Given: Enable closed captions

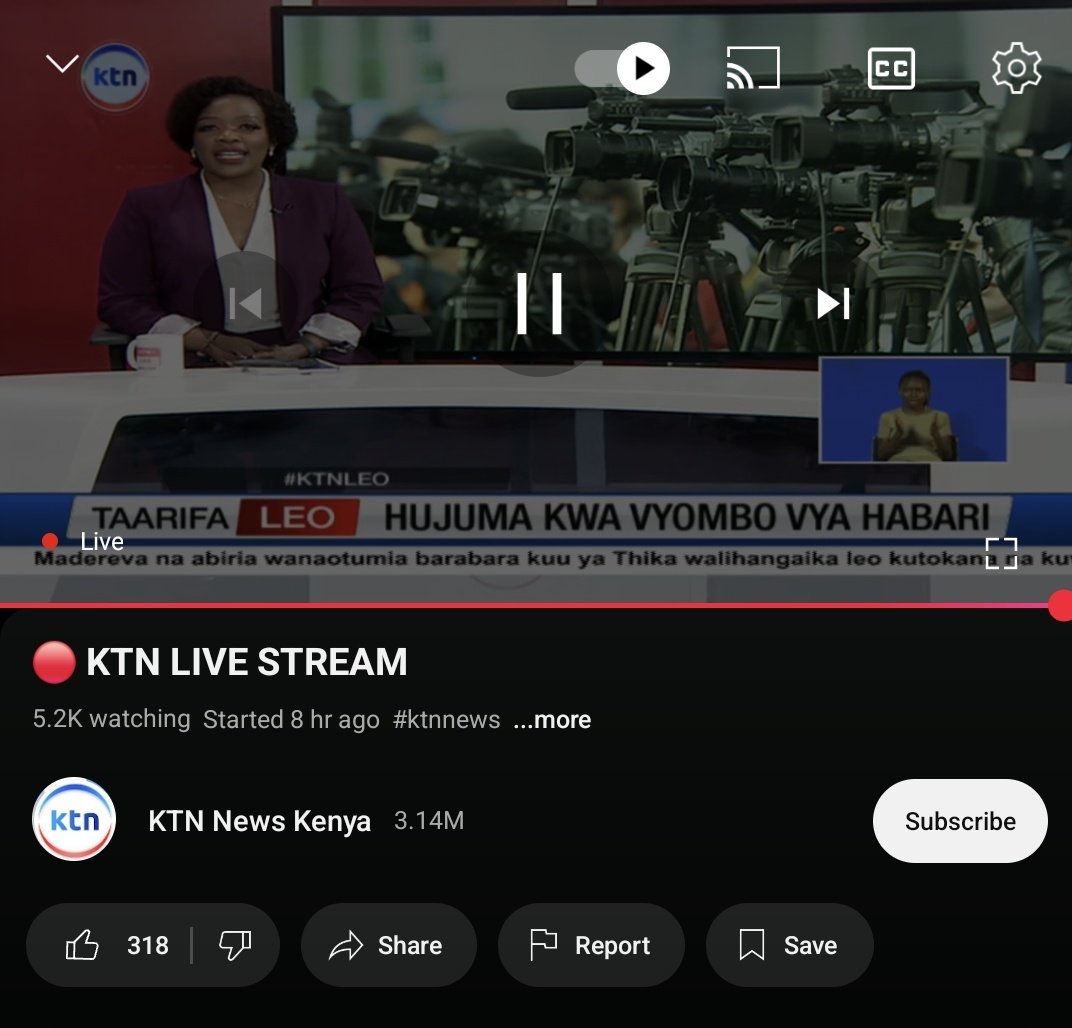Looking at the screenshot, I should pos(890,68).
